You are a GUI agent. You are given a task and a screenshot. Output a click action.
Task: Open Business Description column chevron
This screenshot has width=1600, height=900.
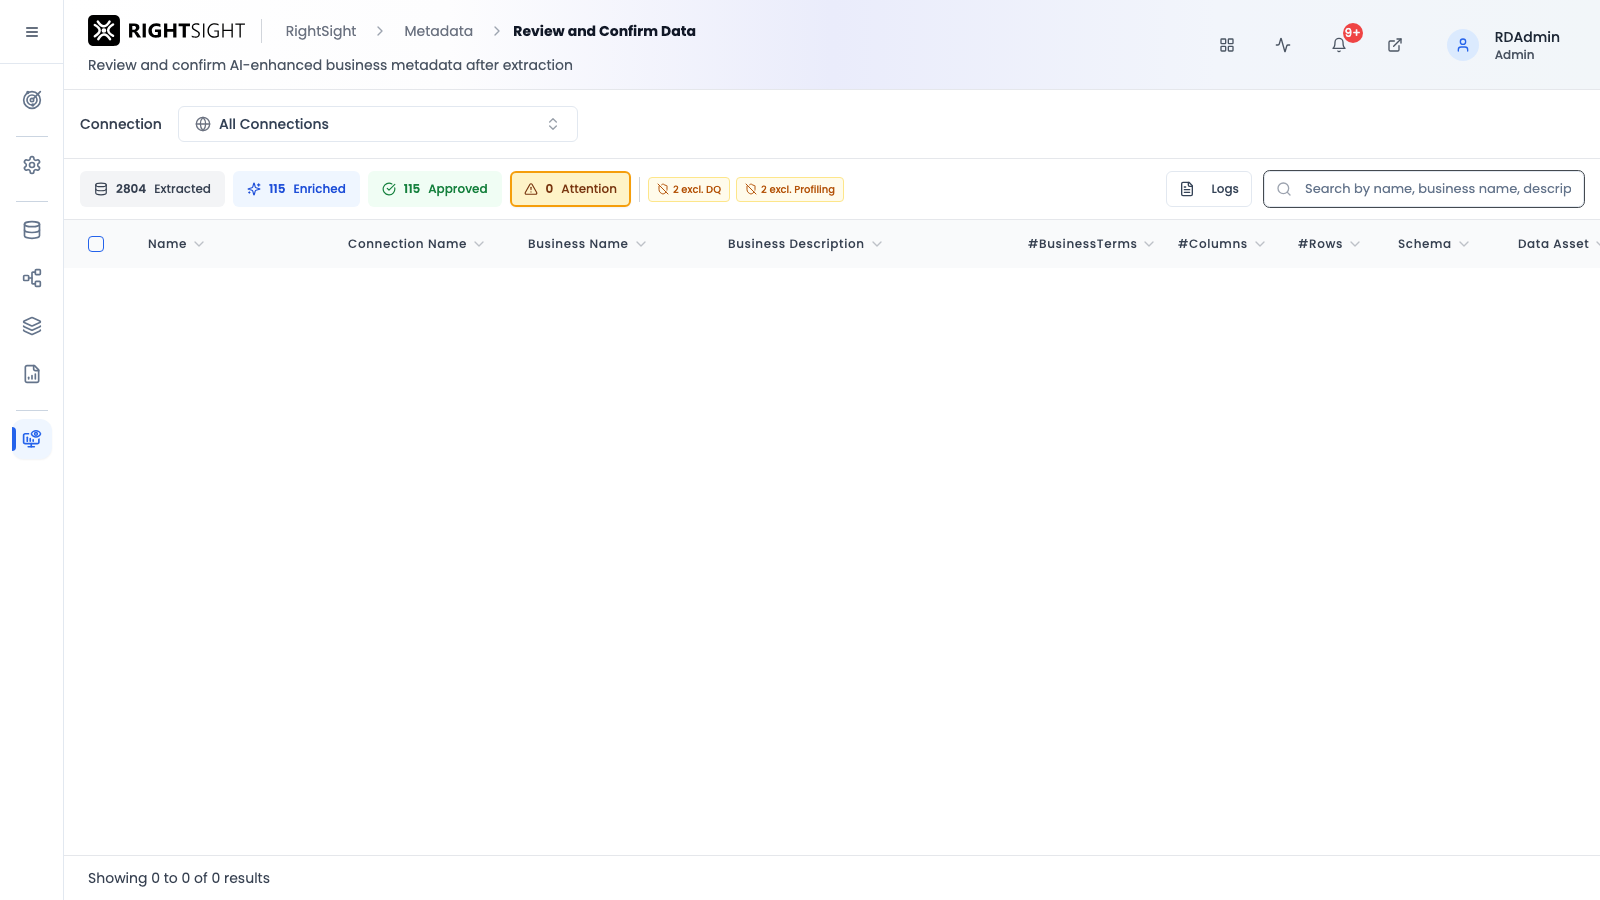pyautogui.click(x=877, y=244)
